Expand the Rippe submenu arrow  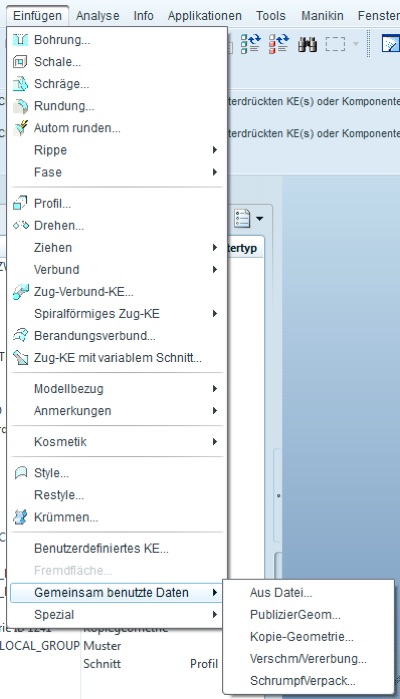(214, 150)
